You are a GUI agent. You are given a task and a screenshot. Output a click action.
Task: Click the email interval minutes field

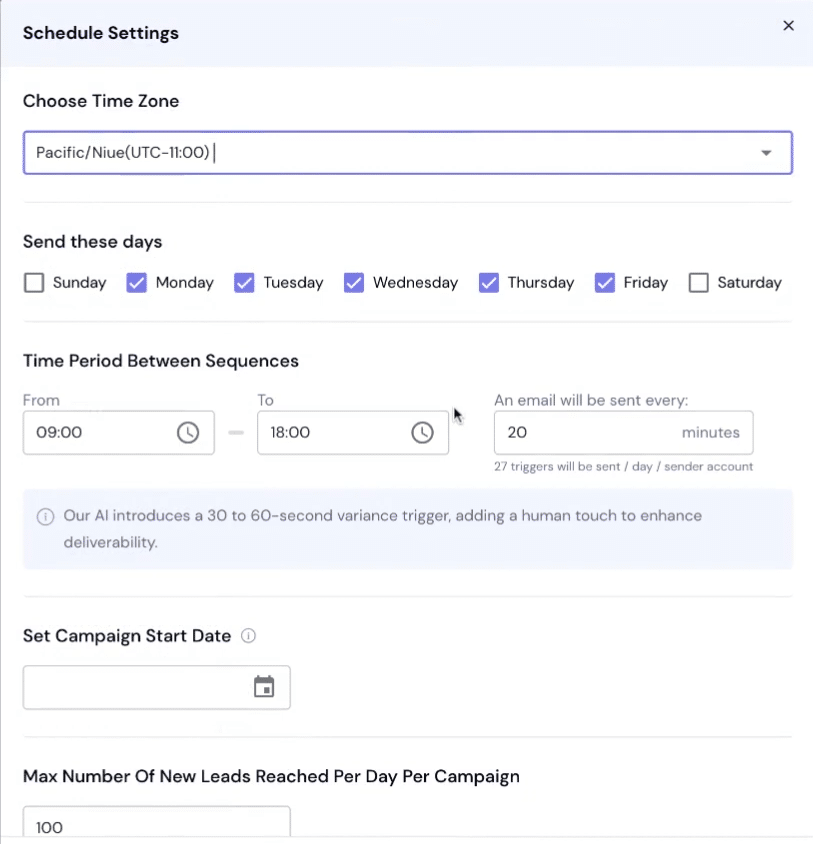click(623, 433)
